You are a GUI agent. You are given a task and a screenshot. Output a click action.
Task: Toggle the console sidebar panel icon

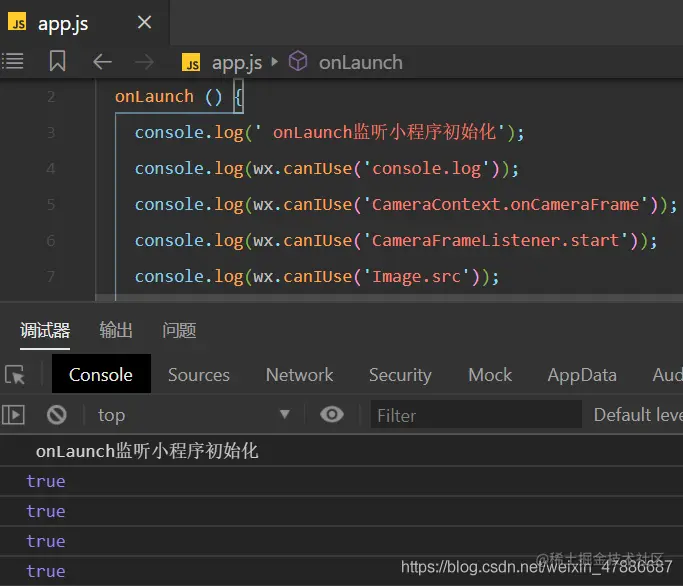click(x=14, y=415)
